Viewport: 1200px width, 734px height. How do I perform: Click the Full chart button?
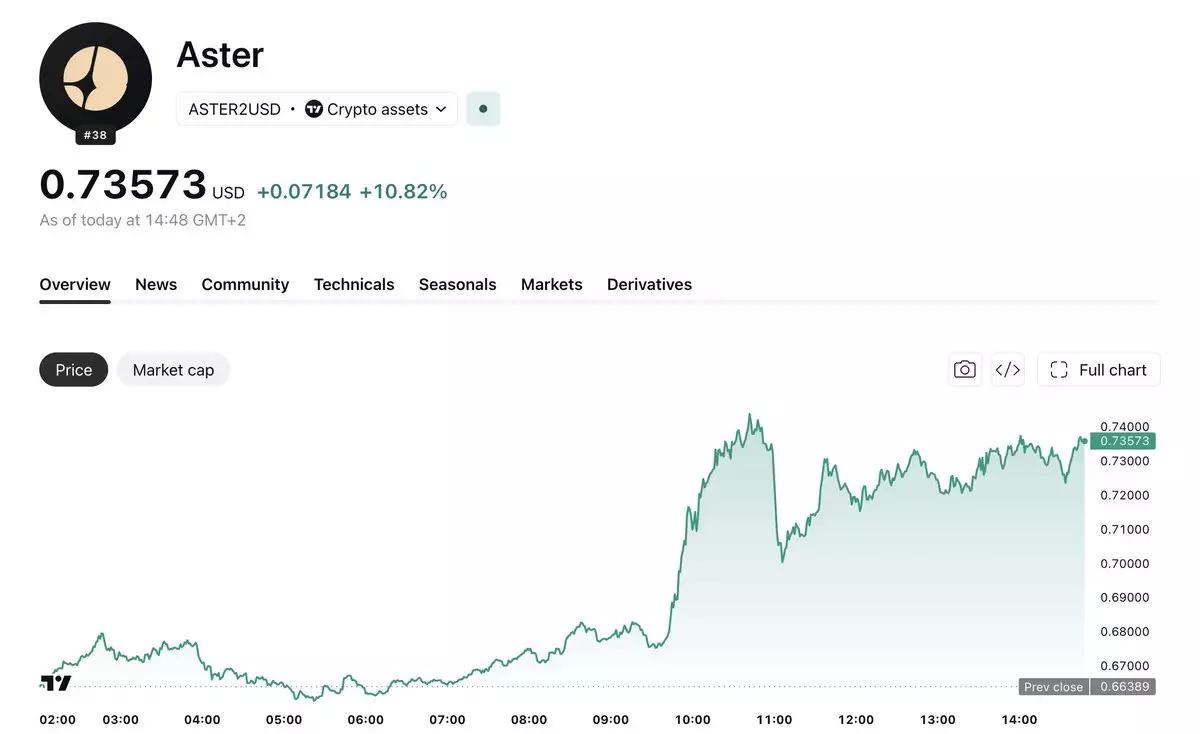coord(1099,370)
